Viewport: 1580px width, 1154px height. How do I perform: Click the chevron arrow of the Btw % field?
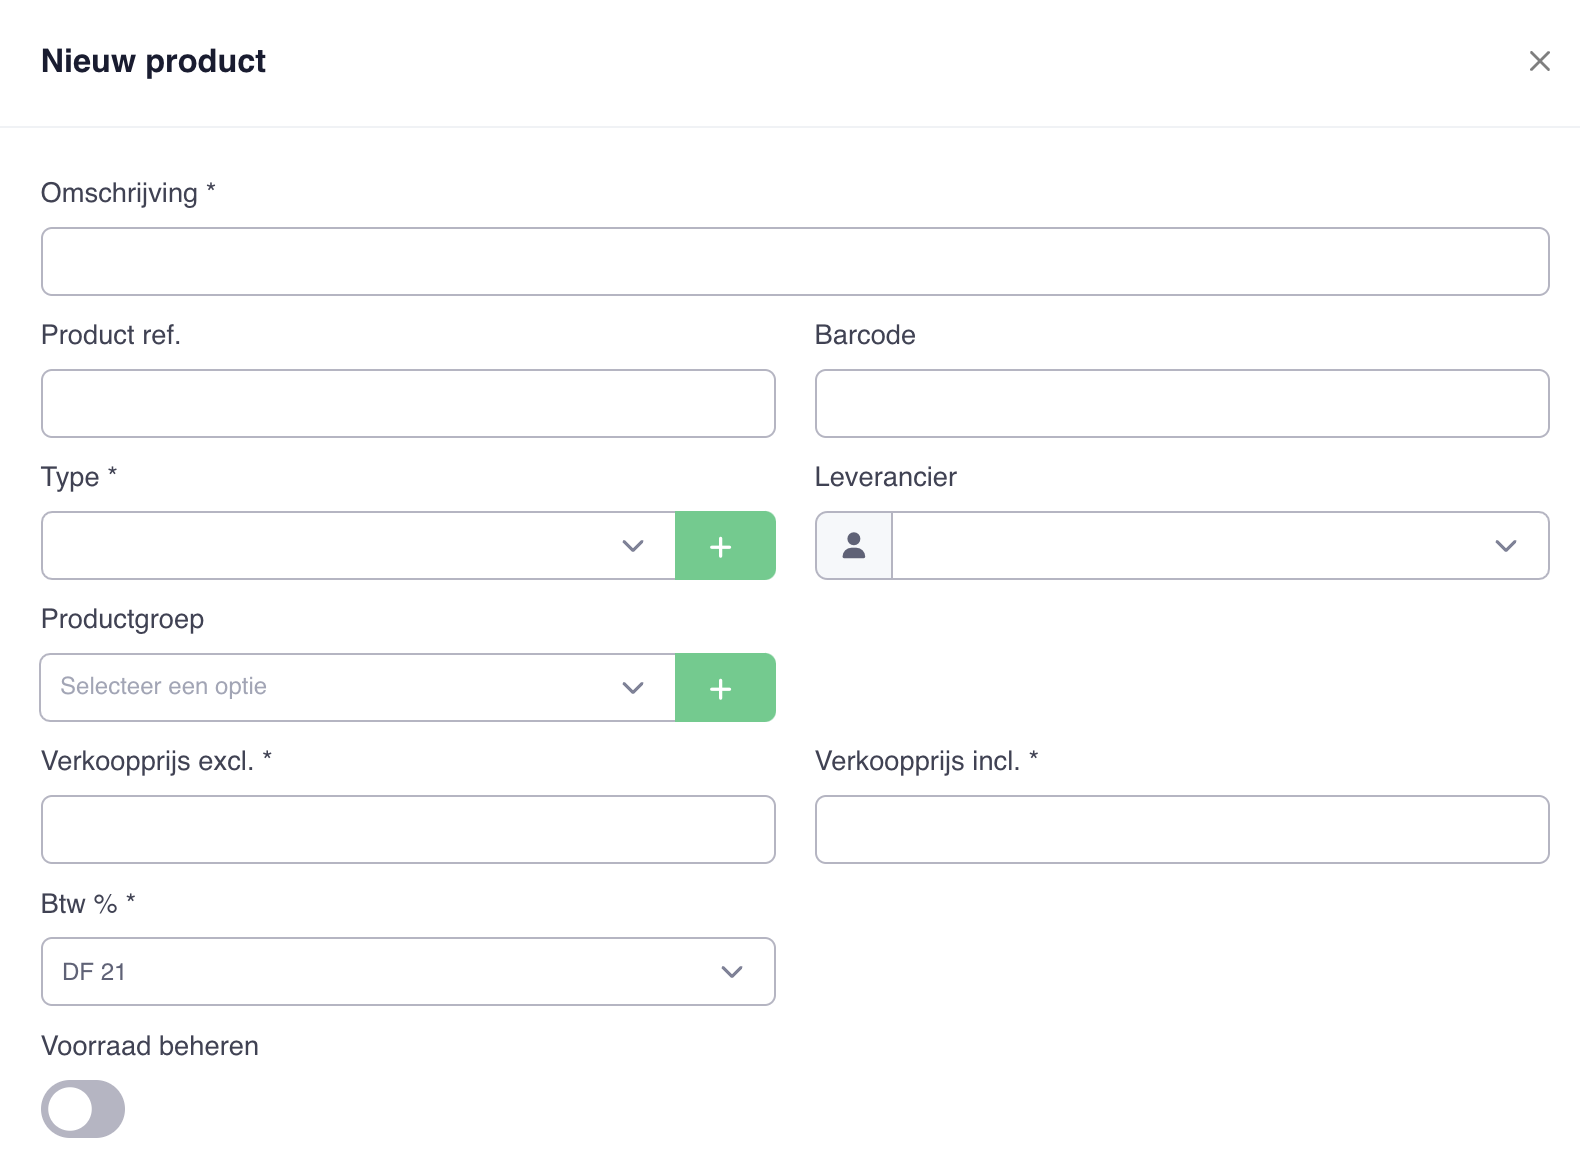(x=732, y=972)
